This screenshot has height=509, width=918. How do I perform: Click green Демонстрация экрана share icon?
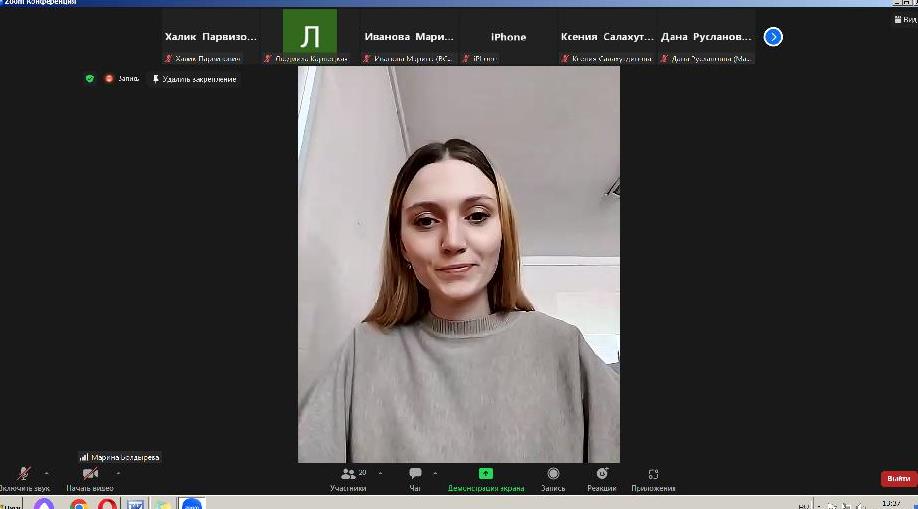pyautogui.click(x=485, y=474)
